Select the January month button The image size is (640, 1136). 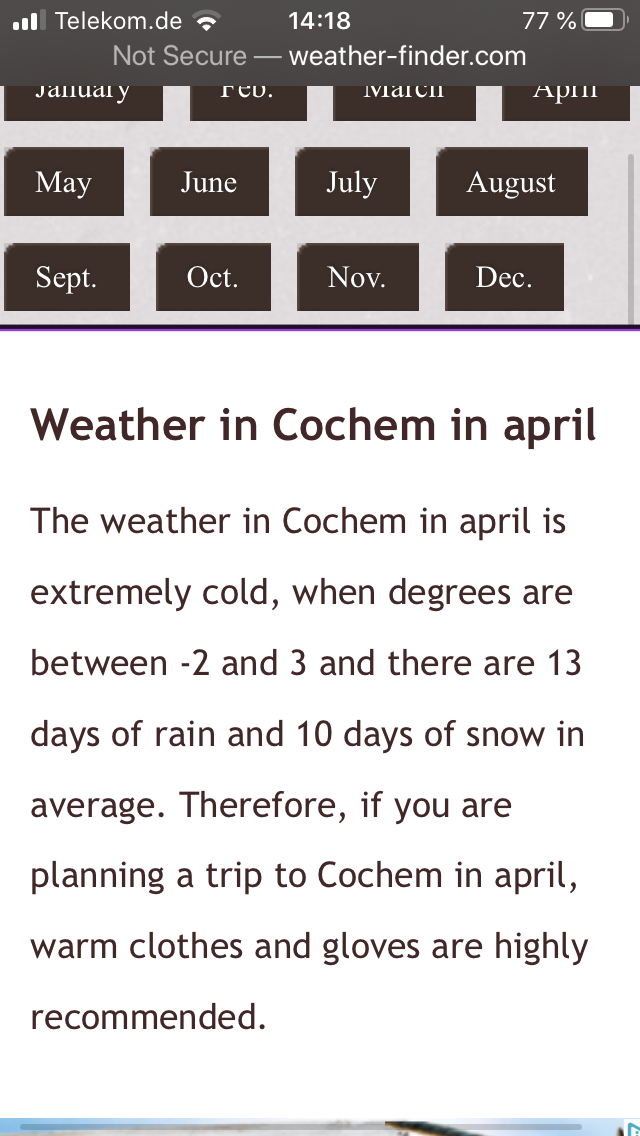point(83,103)
